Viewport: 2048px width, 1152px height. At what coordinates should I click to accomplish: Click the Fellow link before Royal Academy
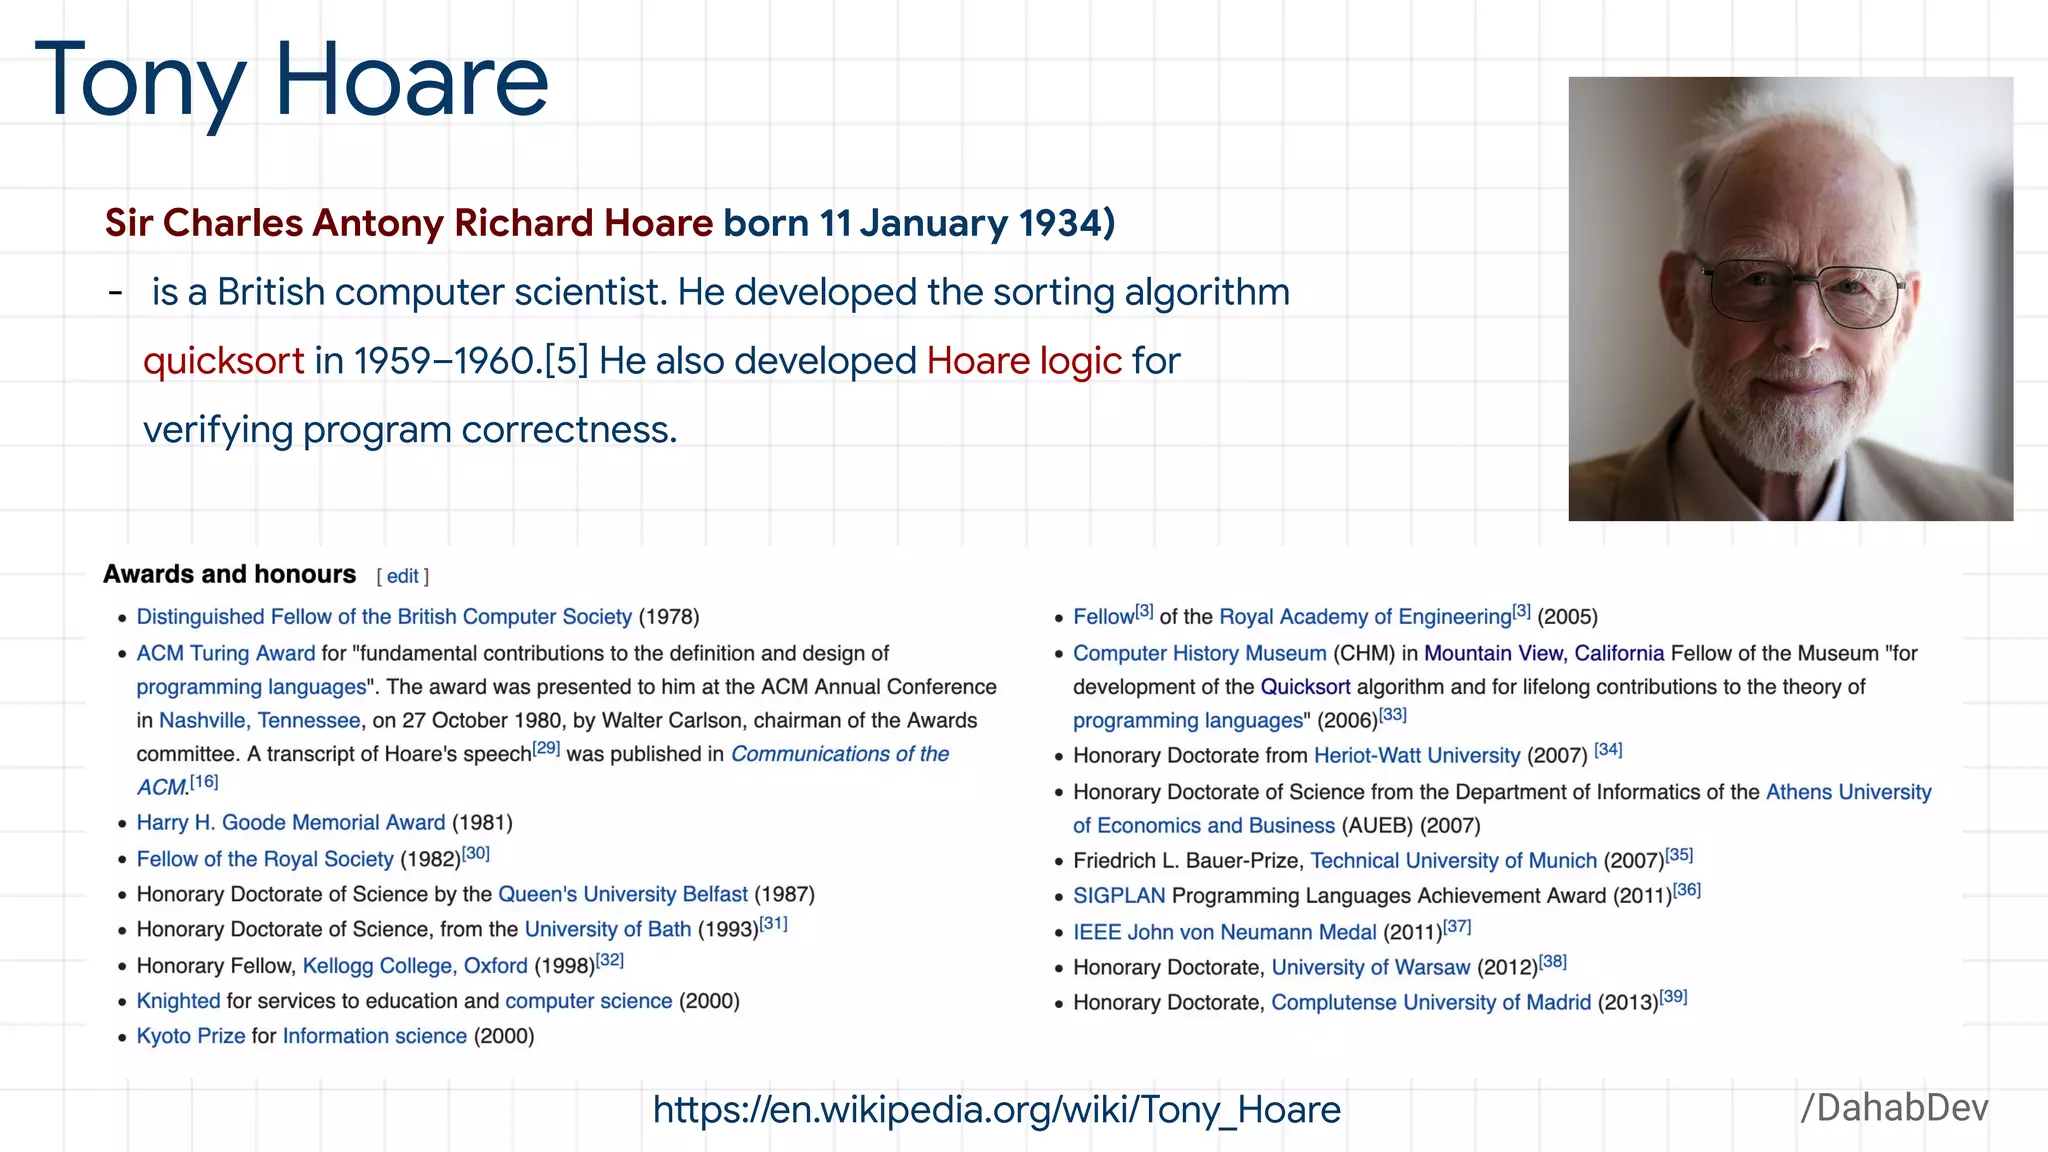click(1104, 617)
